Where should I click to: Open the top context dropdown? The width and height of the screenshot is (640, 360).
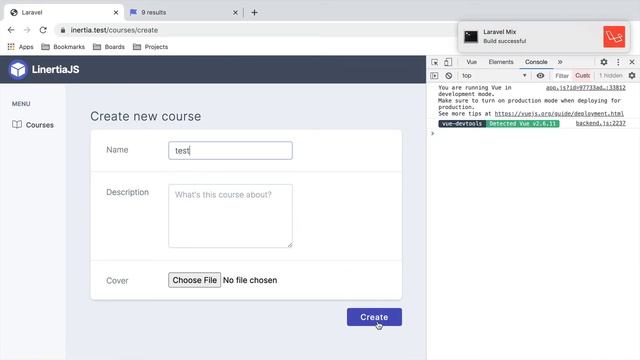pos(494,76)
